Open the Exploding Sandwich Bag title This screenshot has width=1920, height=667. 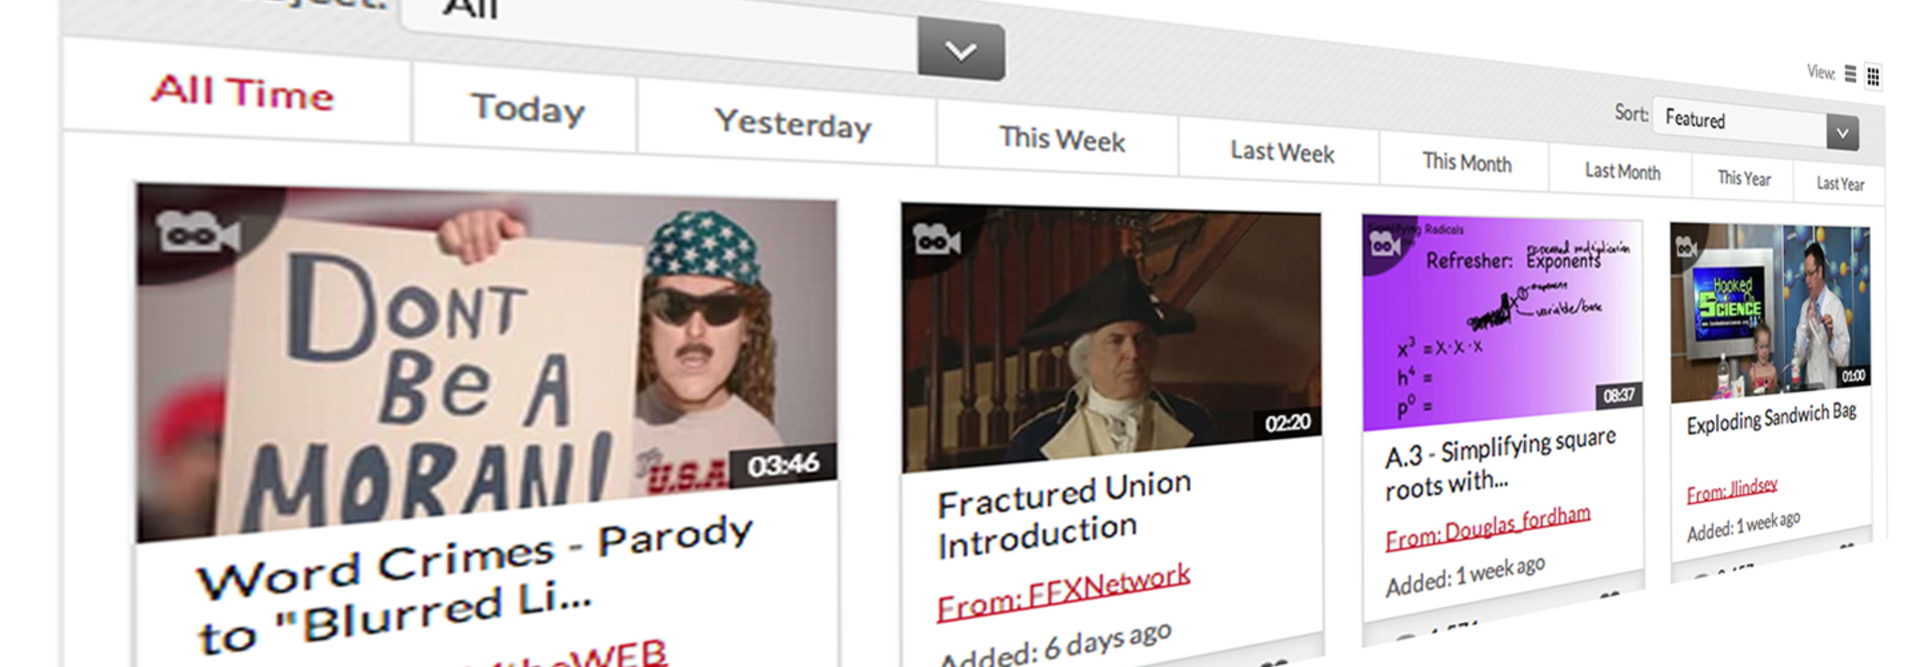coord(1771,418)
